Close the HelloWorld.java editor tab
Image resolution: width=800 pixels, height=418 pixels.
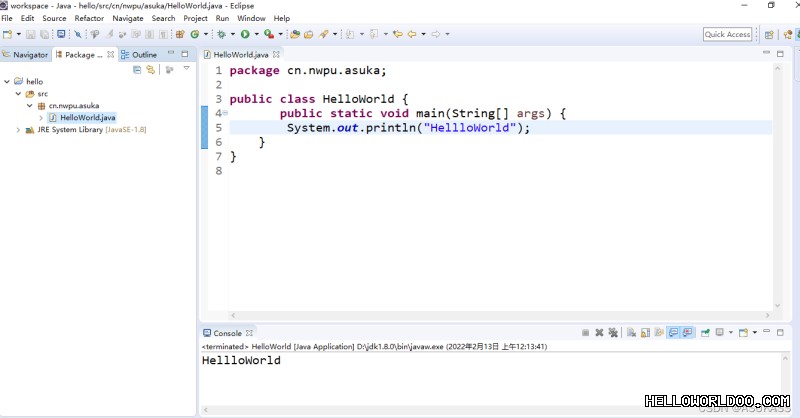pyautogui.click(x=276, y=54)
